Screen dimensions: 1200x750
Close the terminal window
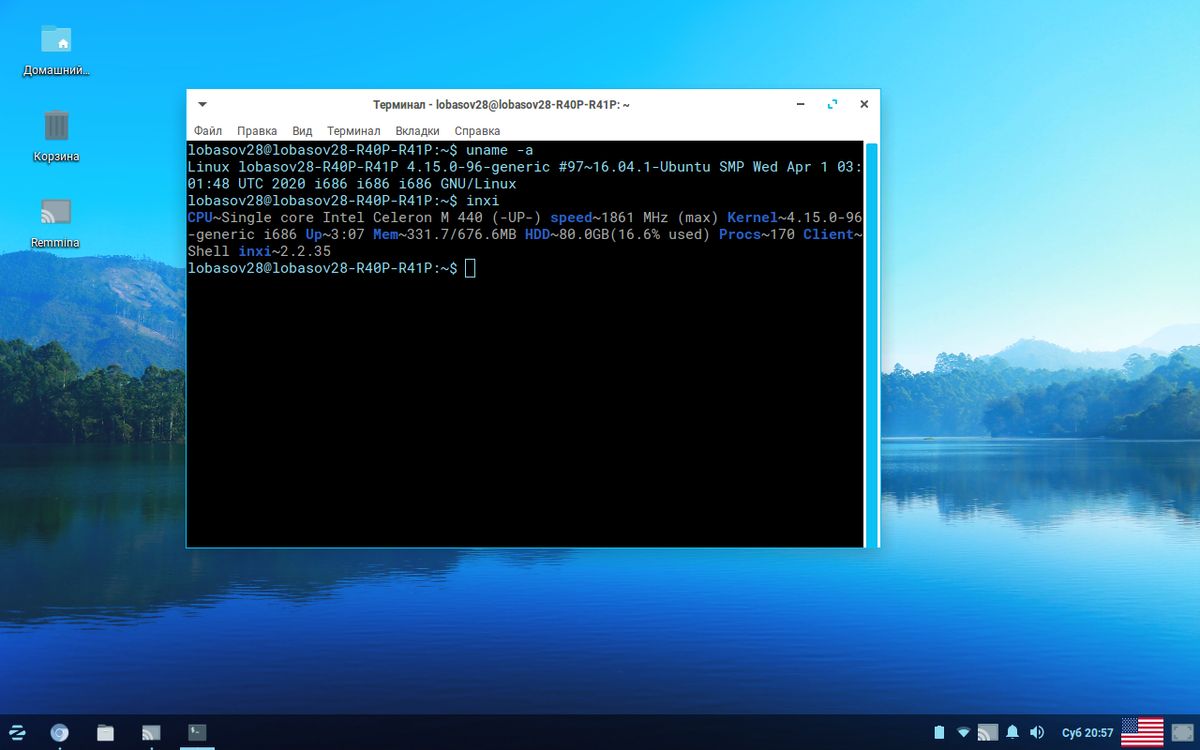(864, 104)
